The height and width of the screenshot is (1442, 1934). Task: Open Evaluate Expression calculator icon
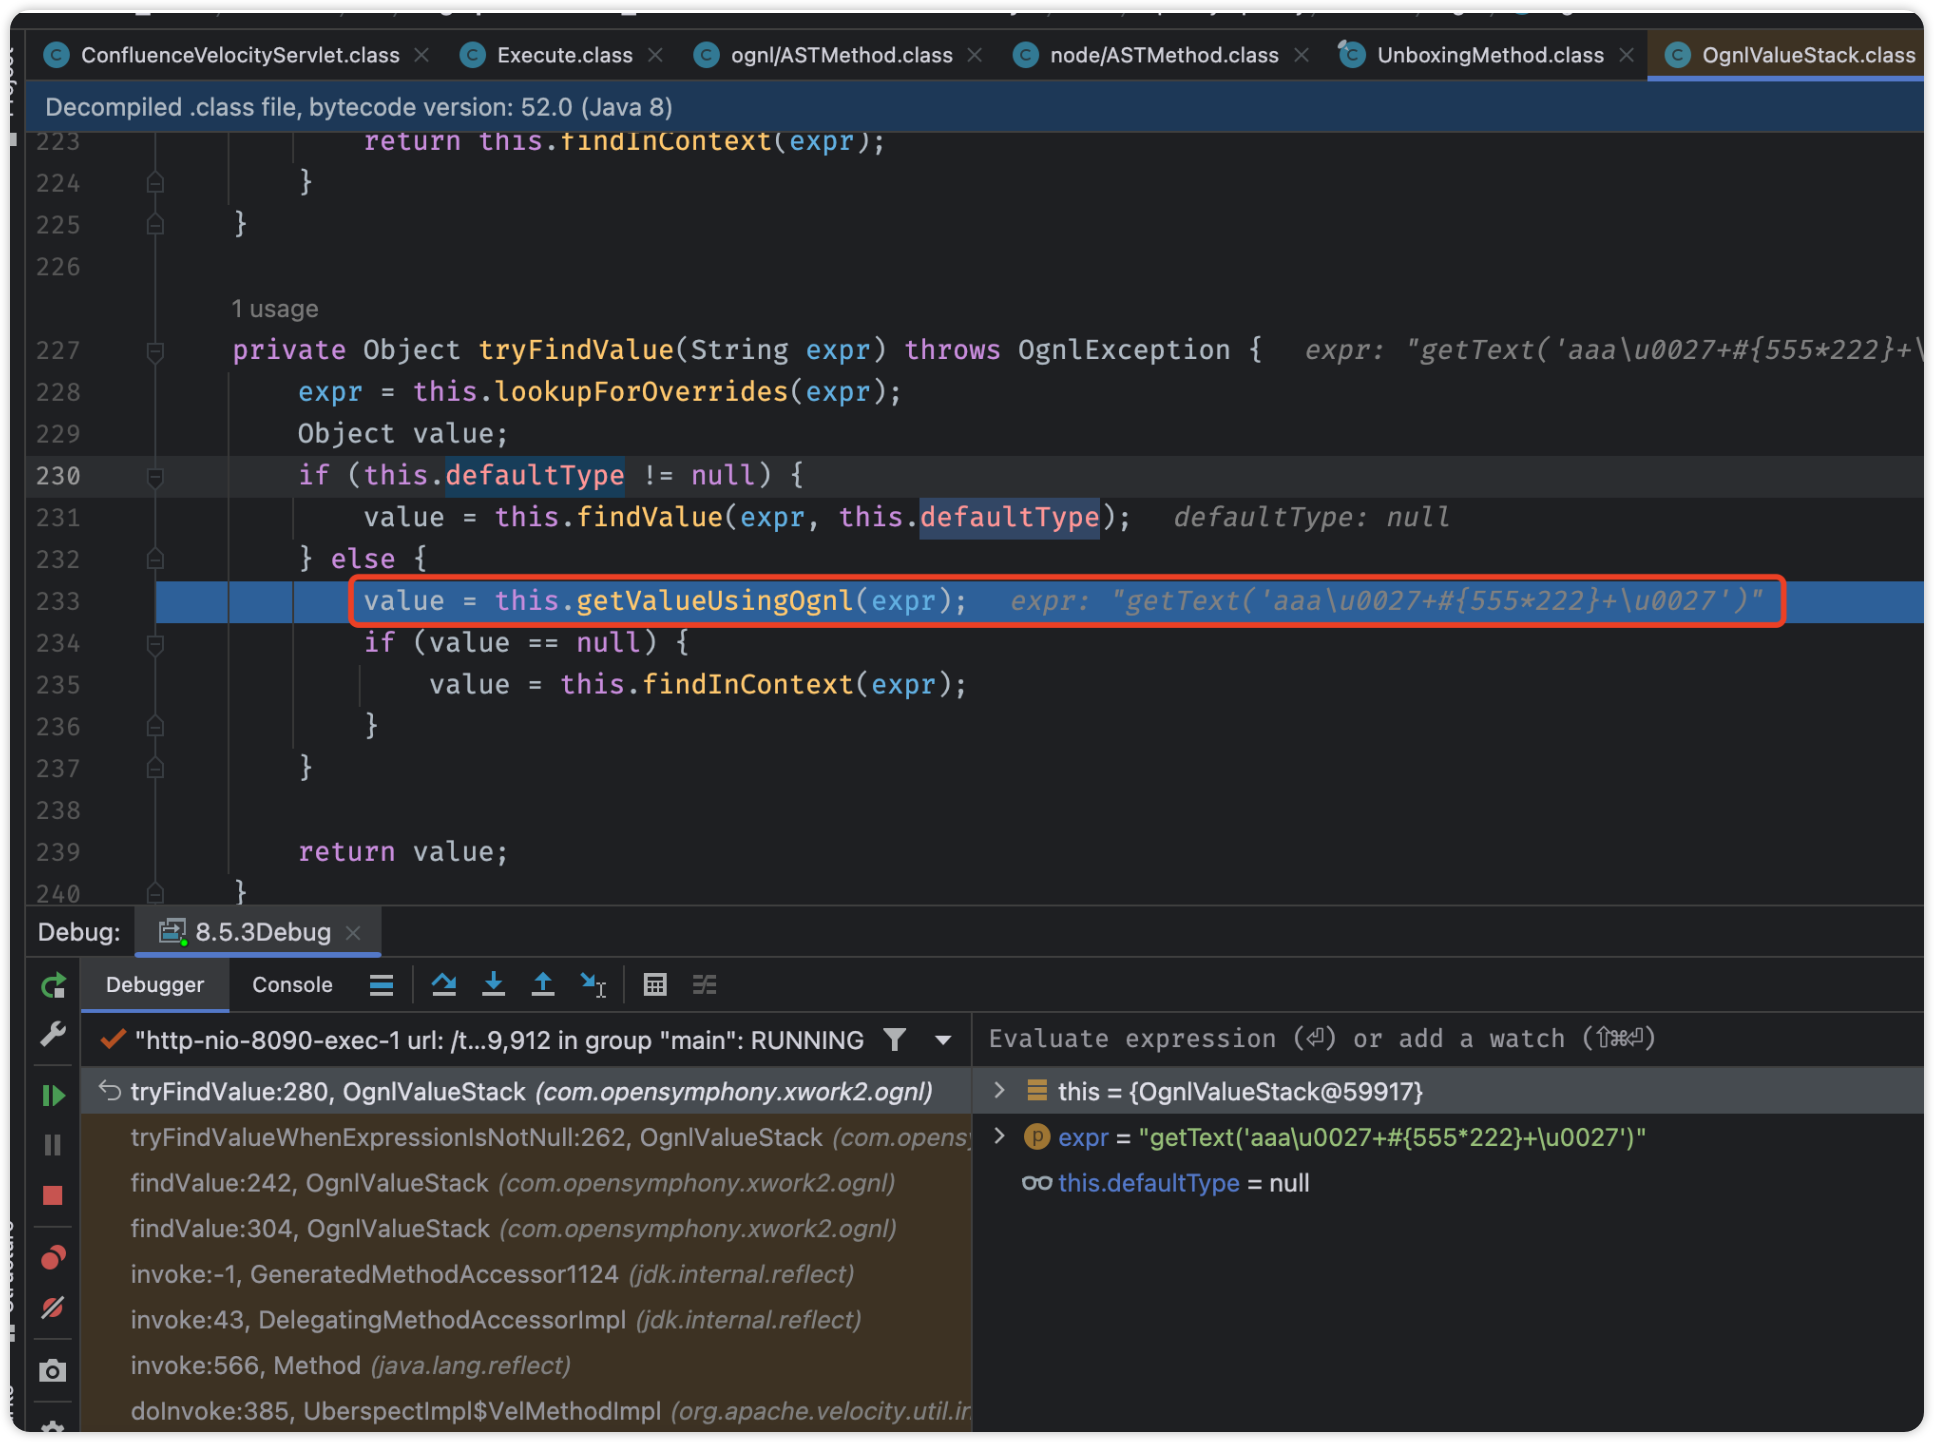pyautogui.click(x=655, y=985)
